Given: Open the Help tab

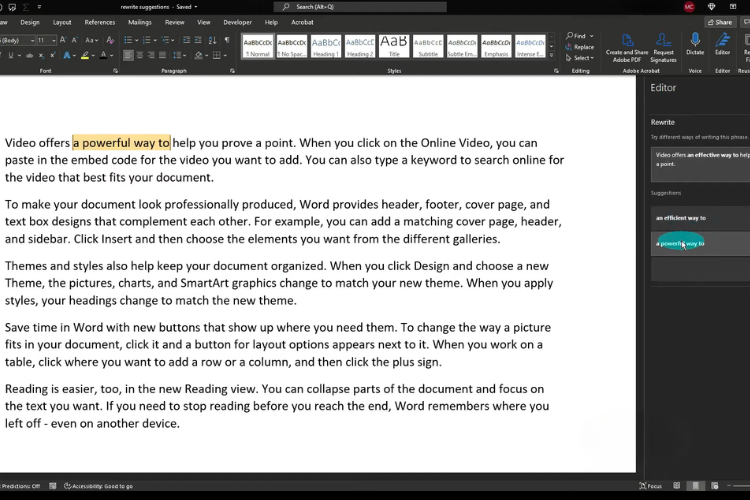Looking at the screenshot, I should point(271,22).
